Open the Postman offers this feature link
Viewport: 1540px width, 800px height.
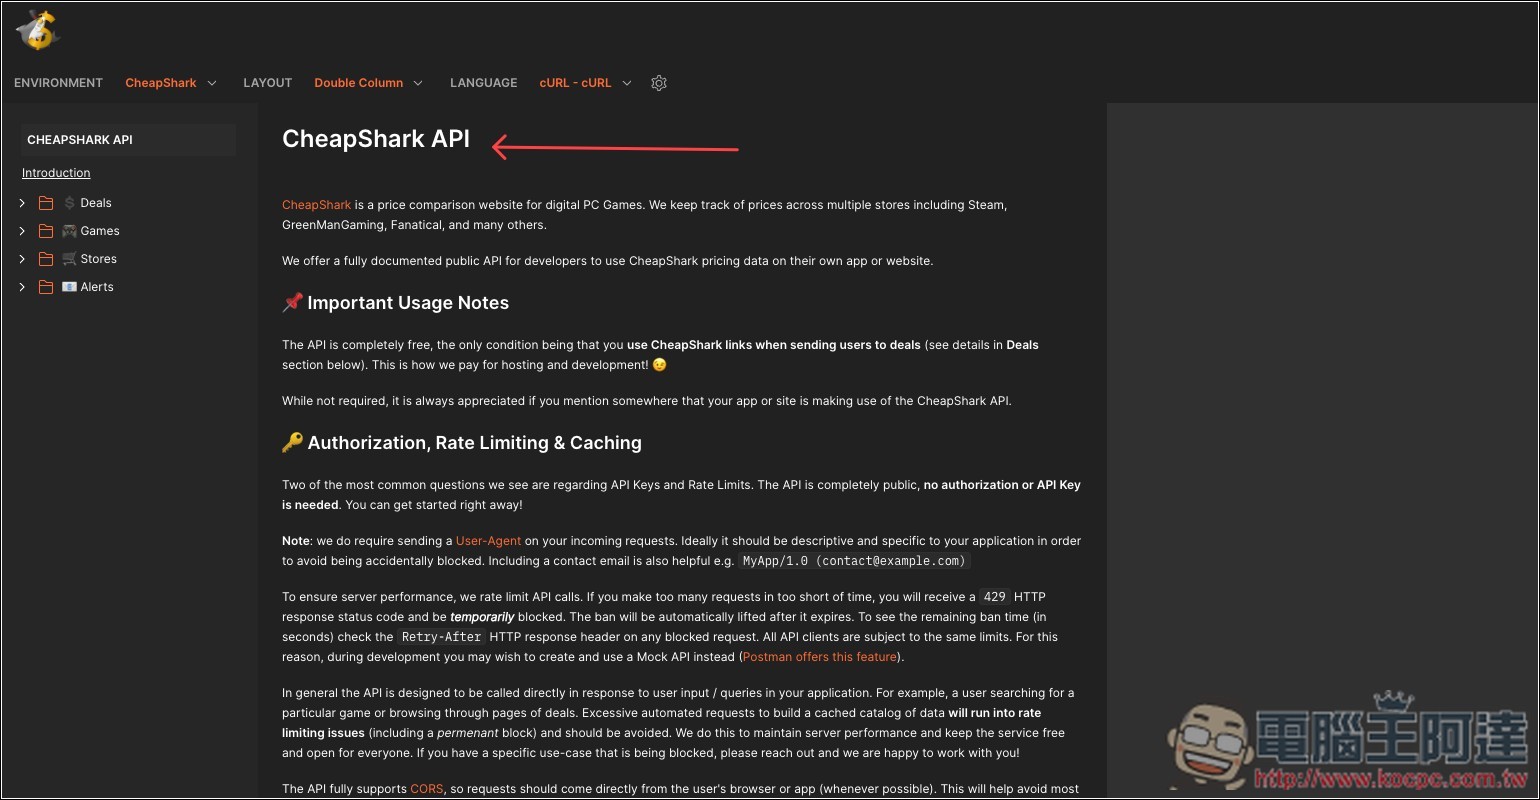click(x=820, y=657)
